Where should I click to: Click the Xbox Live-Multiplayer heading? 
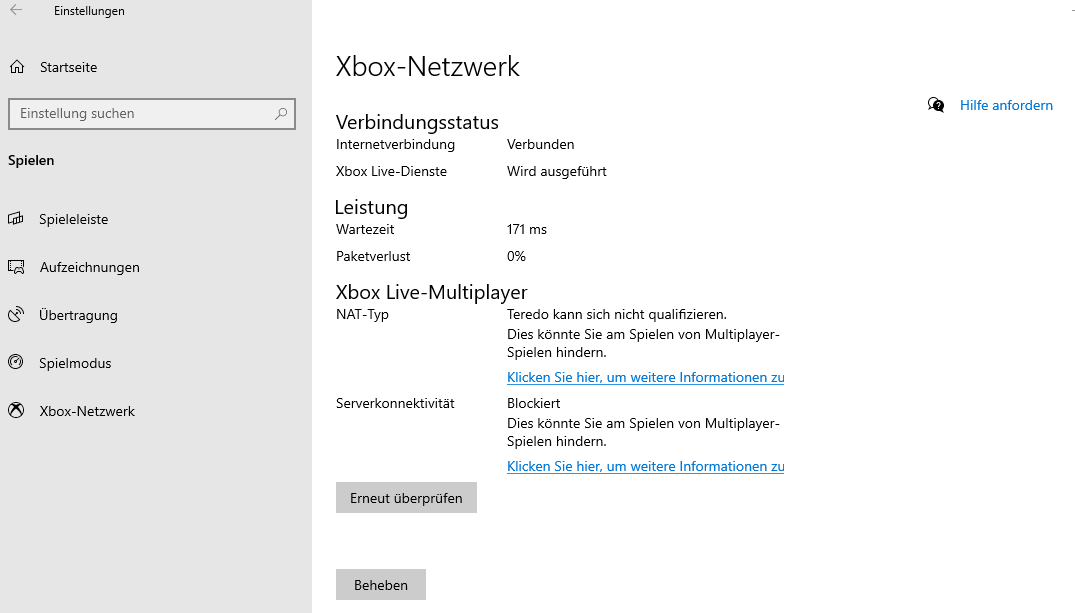pos(431,292)
